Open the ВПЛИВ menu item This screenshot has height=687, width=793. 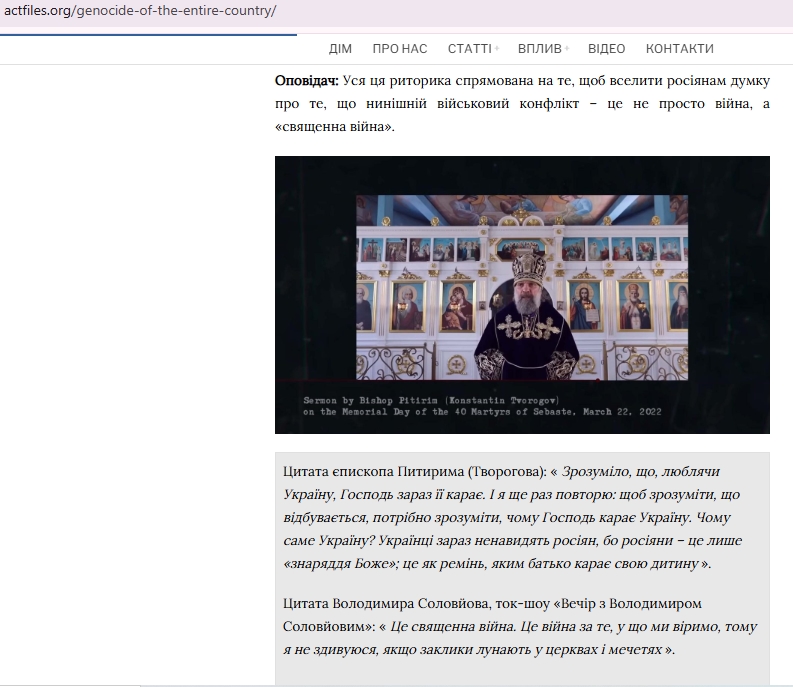click(x=538, y=49)
